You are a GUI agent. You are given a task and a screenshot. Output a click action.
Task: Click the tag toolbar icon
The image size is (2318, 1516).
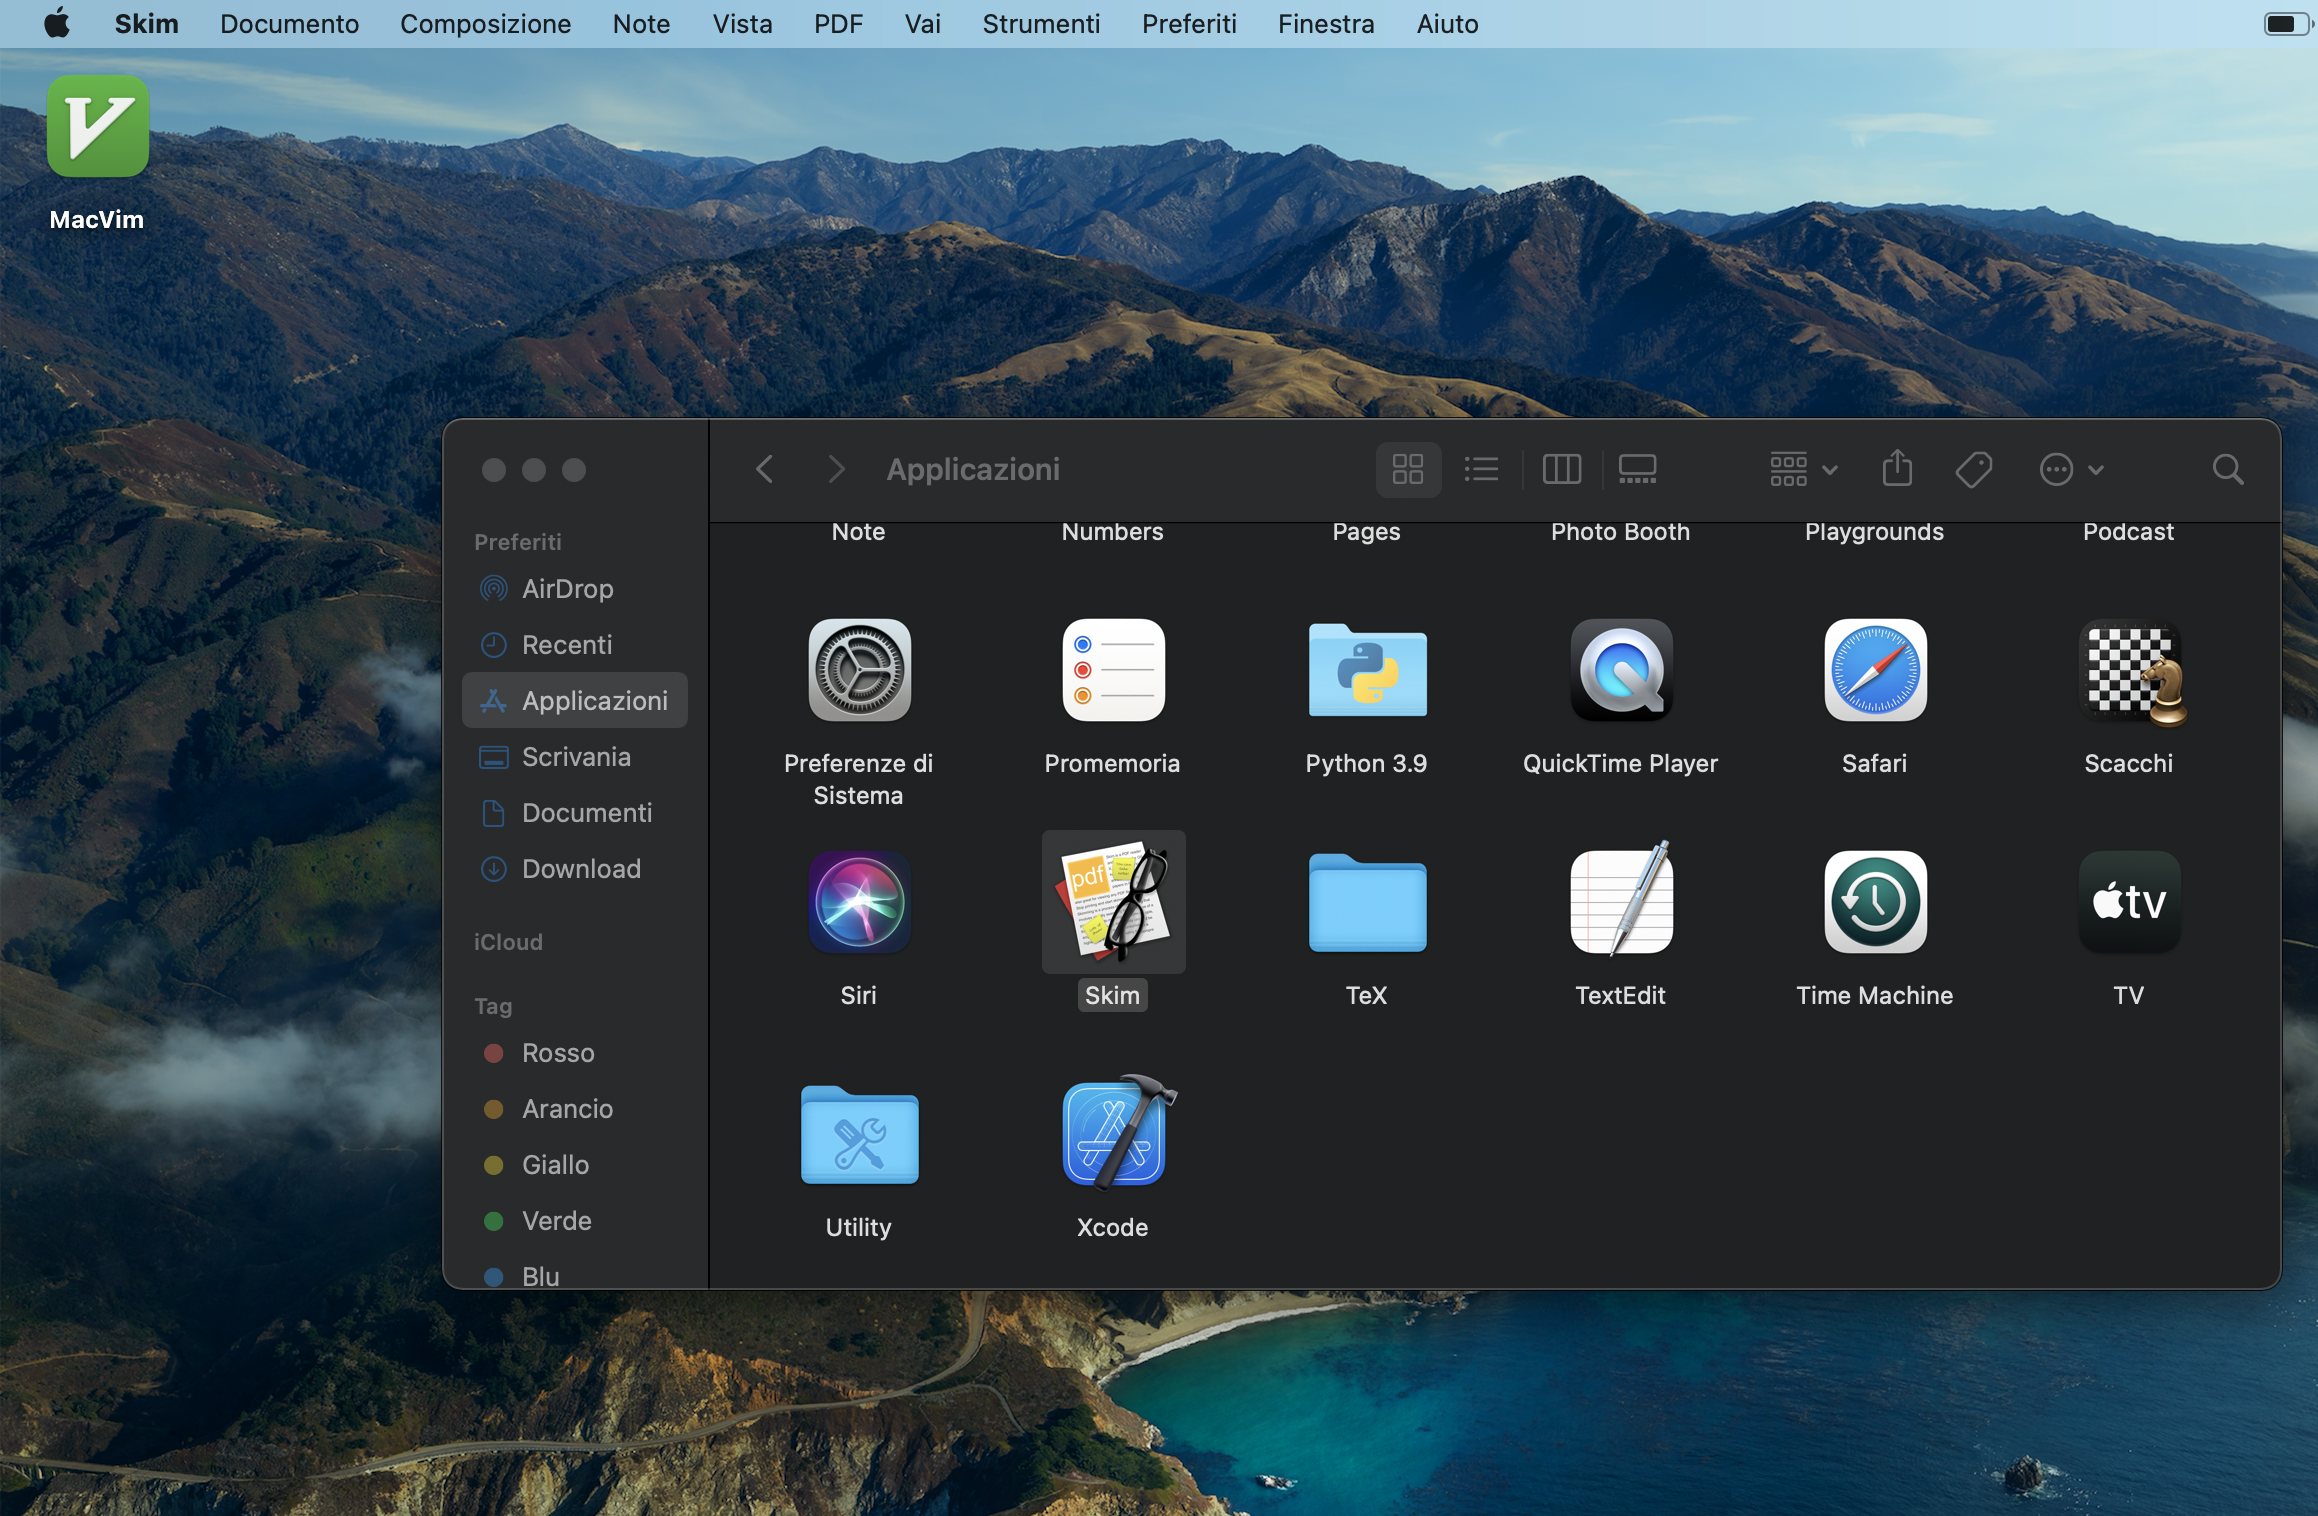[1973, 469]
